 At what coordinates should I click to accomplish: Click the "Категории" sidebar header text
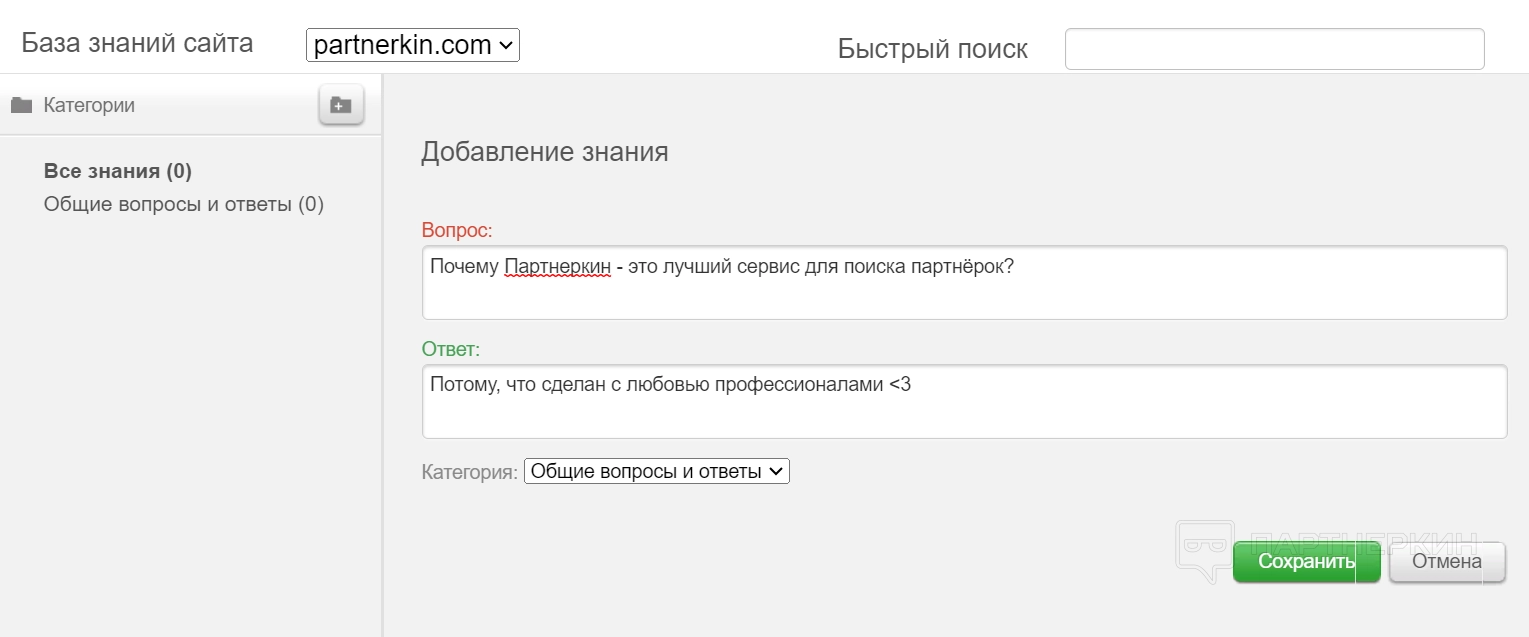[89, 105]
